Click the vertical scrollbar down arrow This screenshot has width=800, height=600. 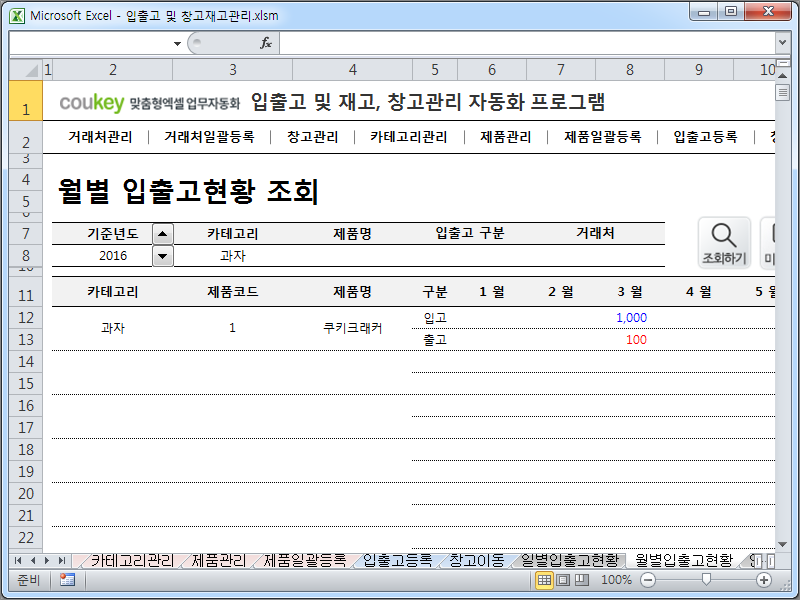pyautogui.click(x=782, y=544)
